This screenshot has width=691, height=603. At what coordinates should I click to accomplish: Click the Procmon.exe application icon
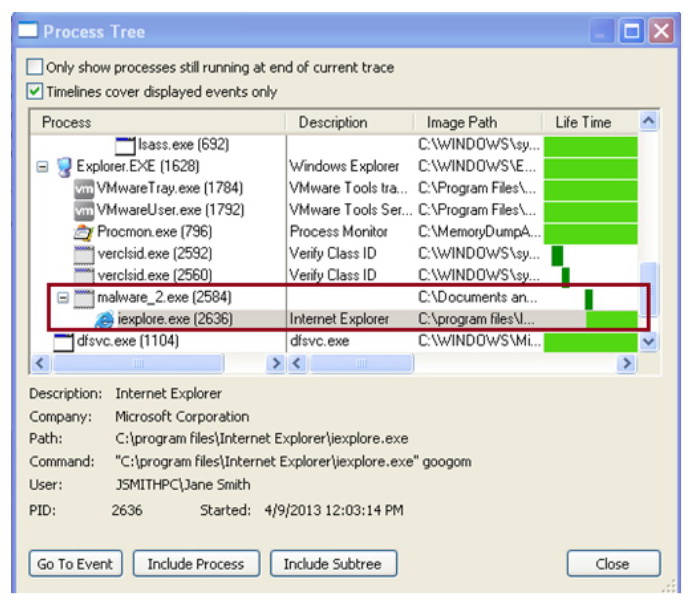click(84, 232)
